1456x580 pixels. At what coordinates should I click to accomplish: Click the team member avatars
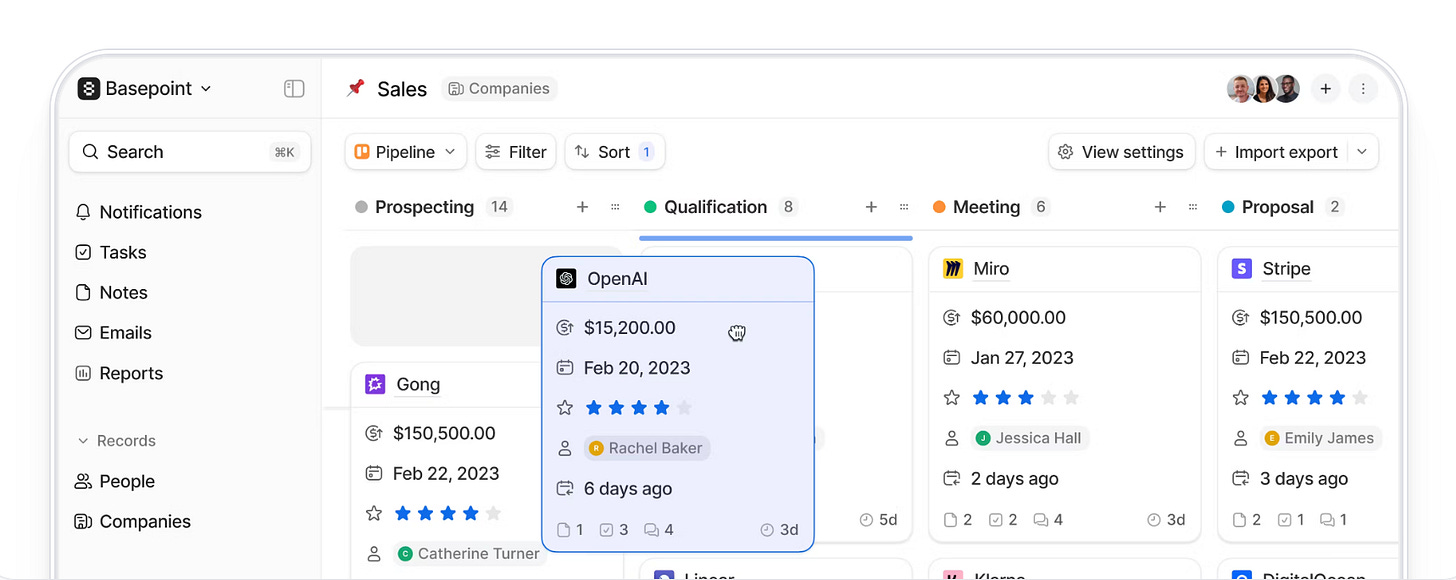tap(1263, 89)
